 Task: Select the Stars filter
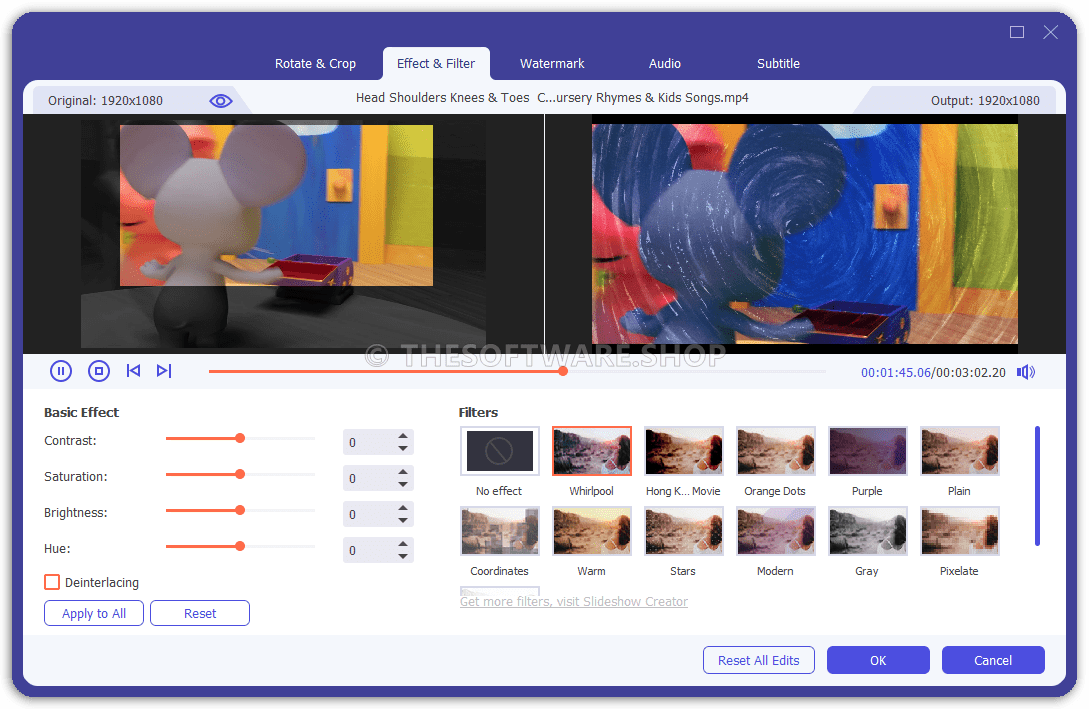(684, 531)
